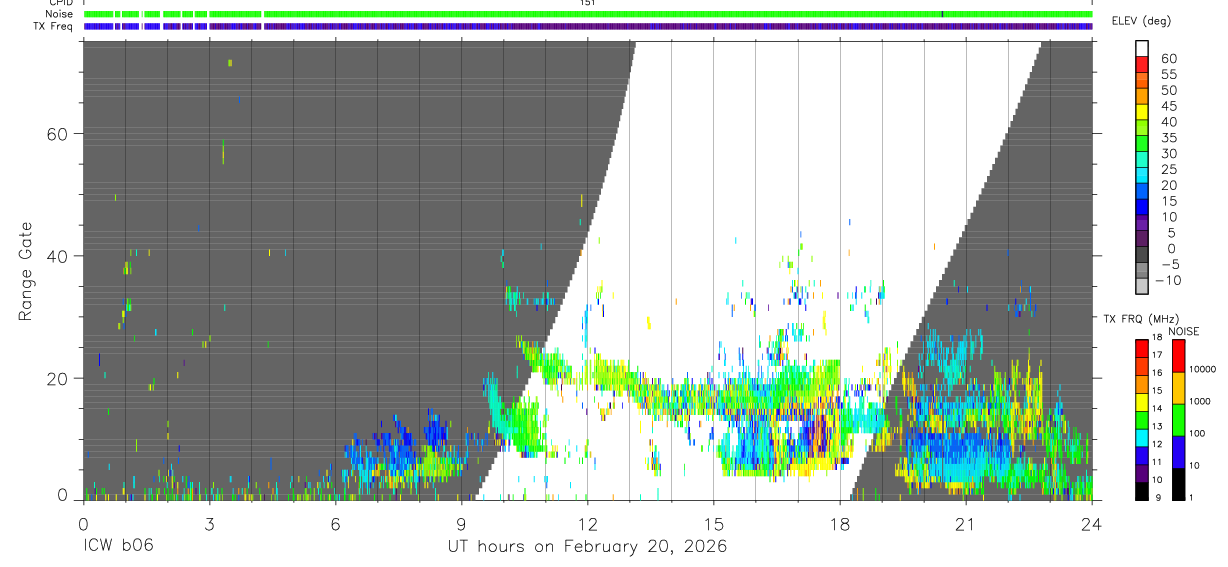This screenshot has width=1228, height=567.
Task: Select the green 100-1000 NOISE segment
Action: (x=1177, y=419)
